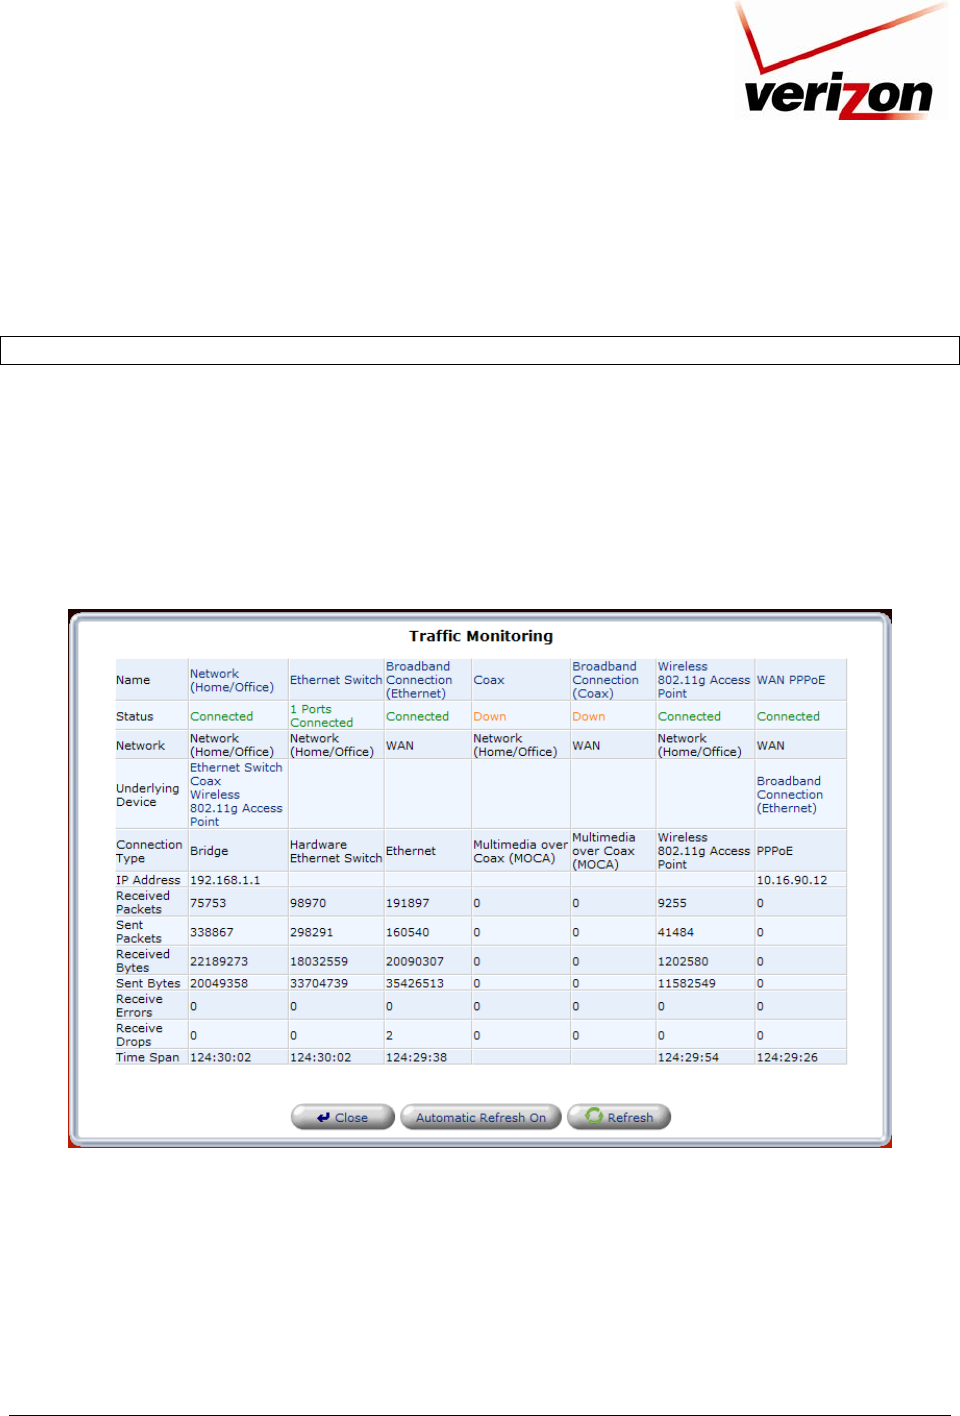Select IP address 192.168.1.1
Image resolution: width=960 pixels, height=1416 pixels.
tap(225, 880)
